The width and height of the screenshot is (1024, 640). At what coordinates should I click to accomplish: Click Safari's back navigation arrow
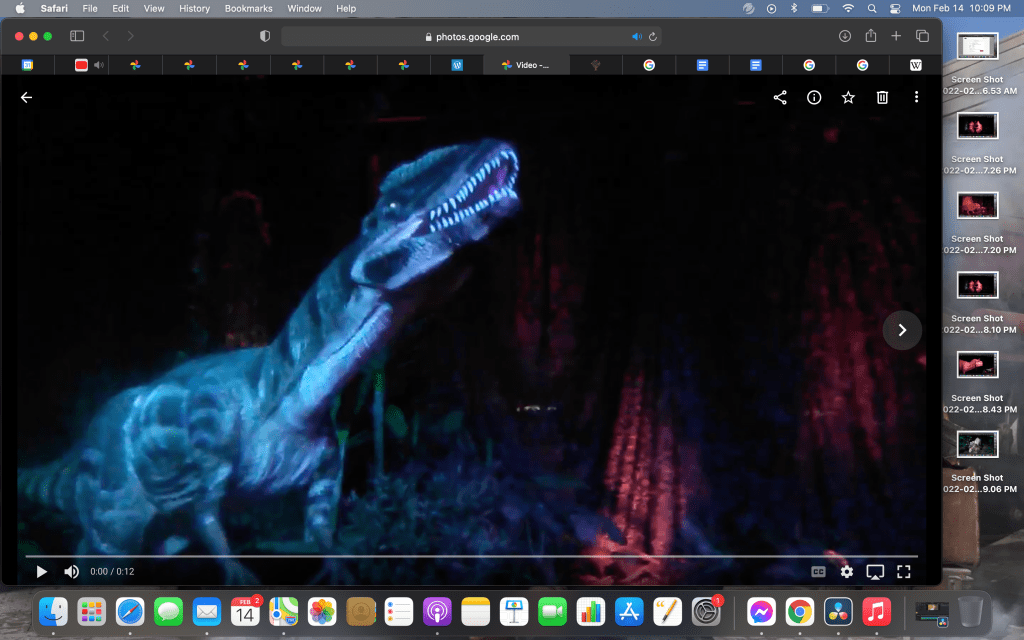106,36
